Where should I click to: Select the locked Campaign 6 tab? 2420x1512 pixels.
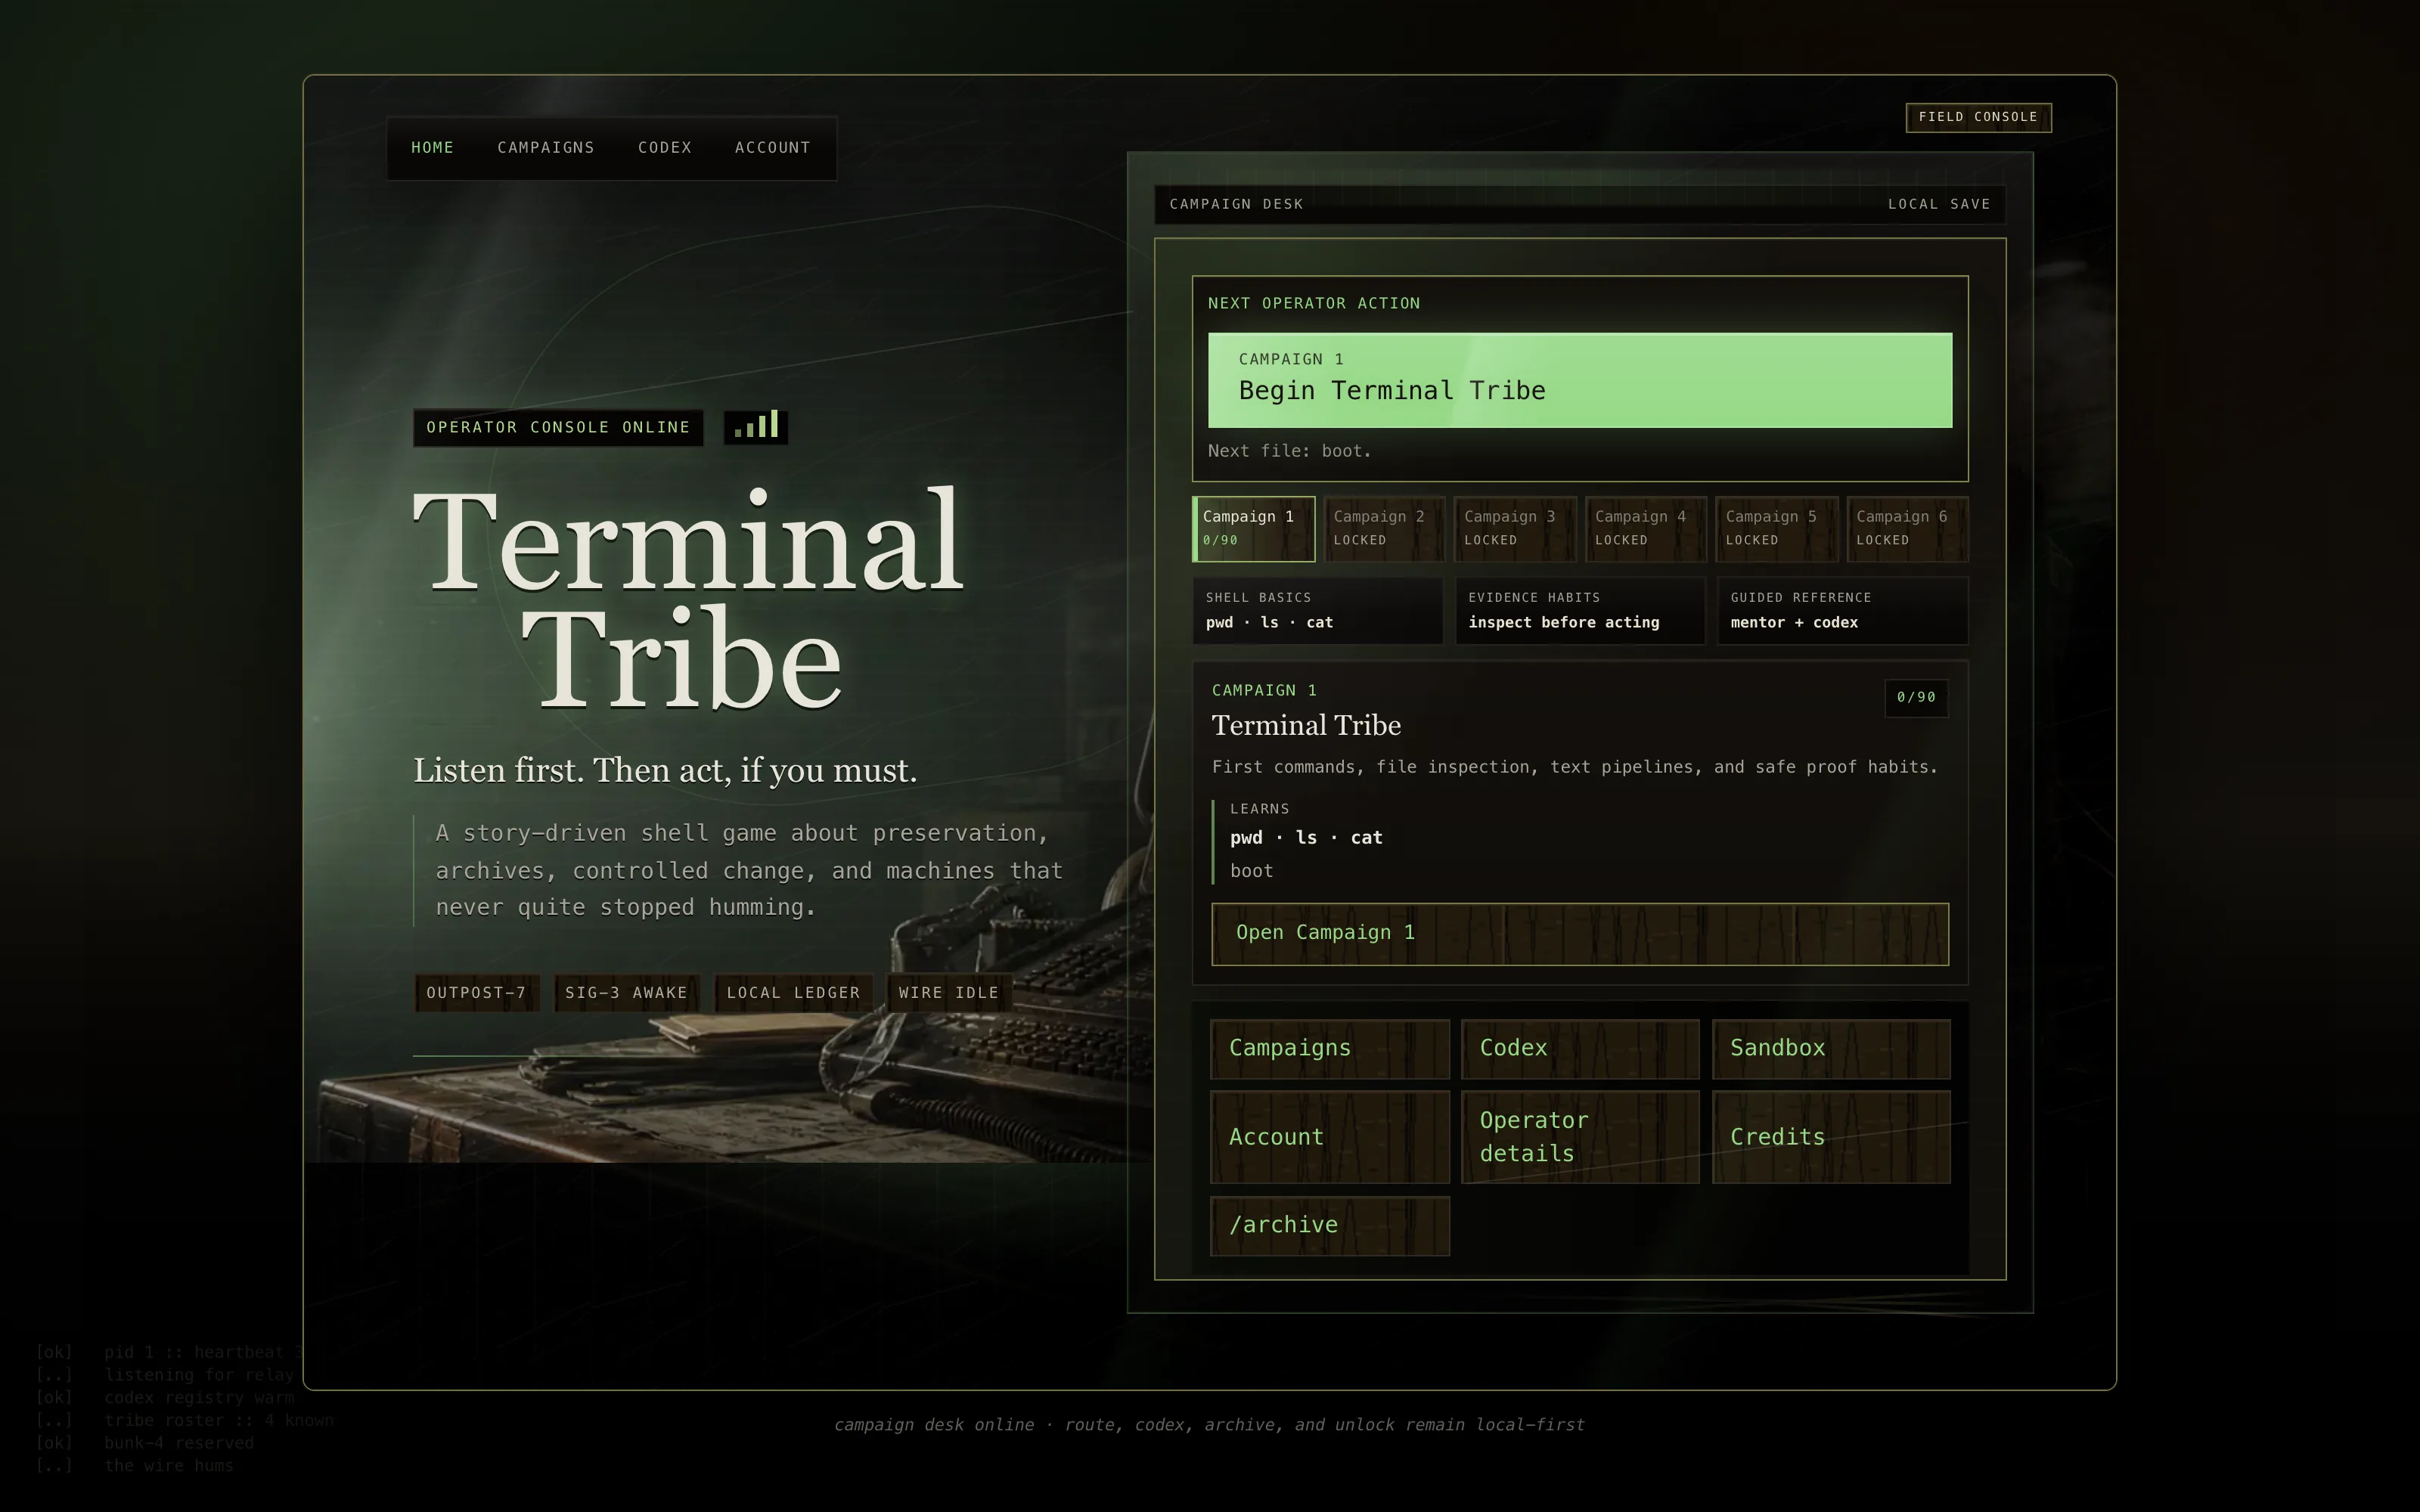pyautogui.click(x=1908, y=529)
